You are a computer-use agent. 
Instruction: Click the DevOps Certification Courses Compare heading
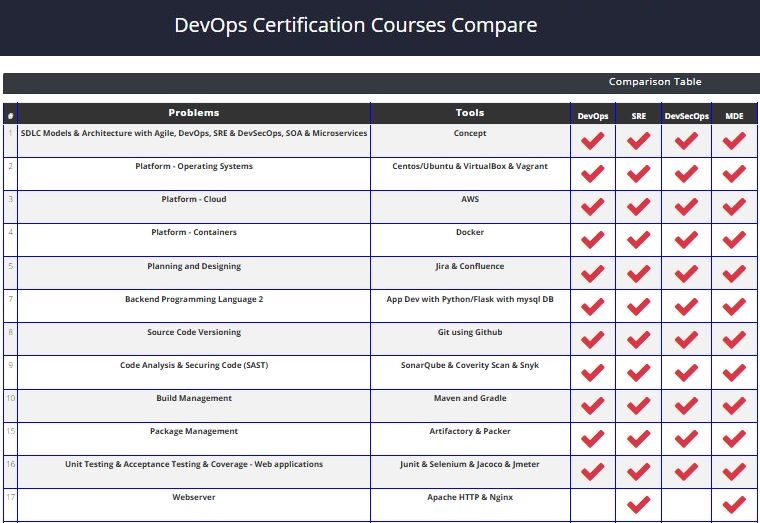click(356, 25)
